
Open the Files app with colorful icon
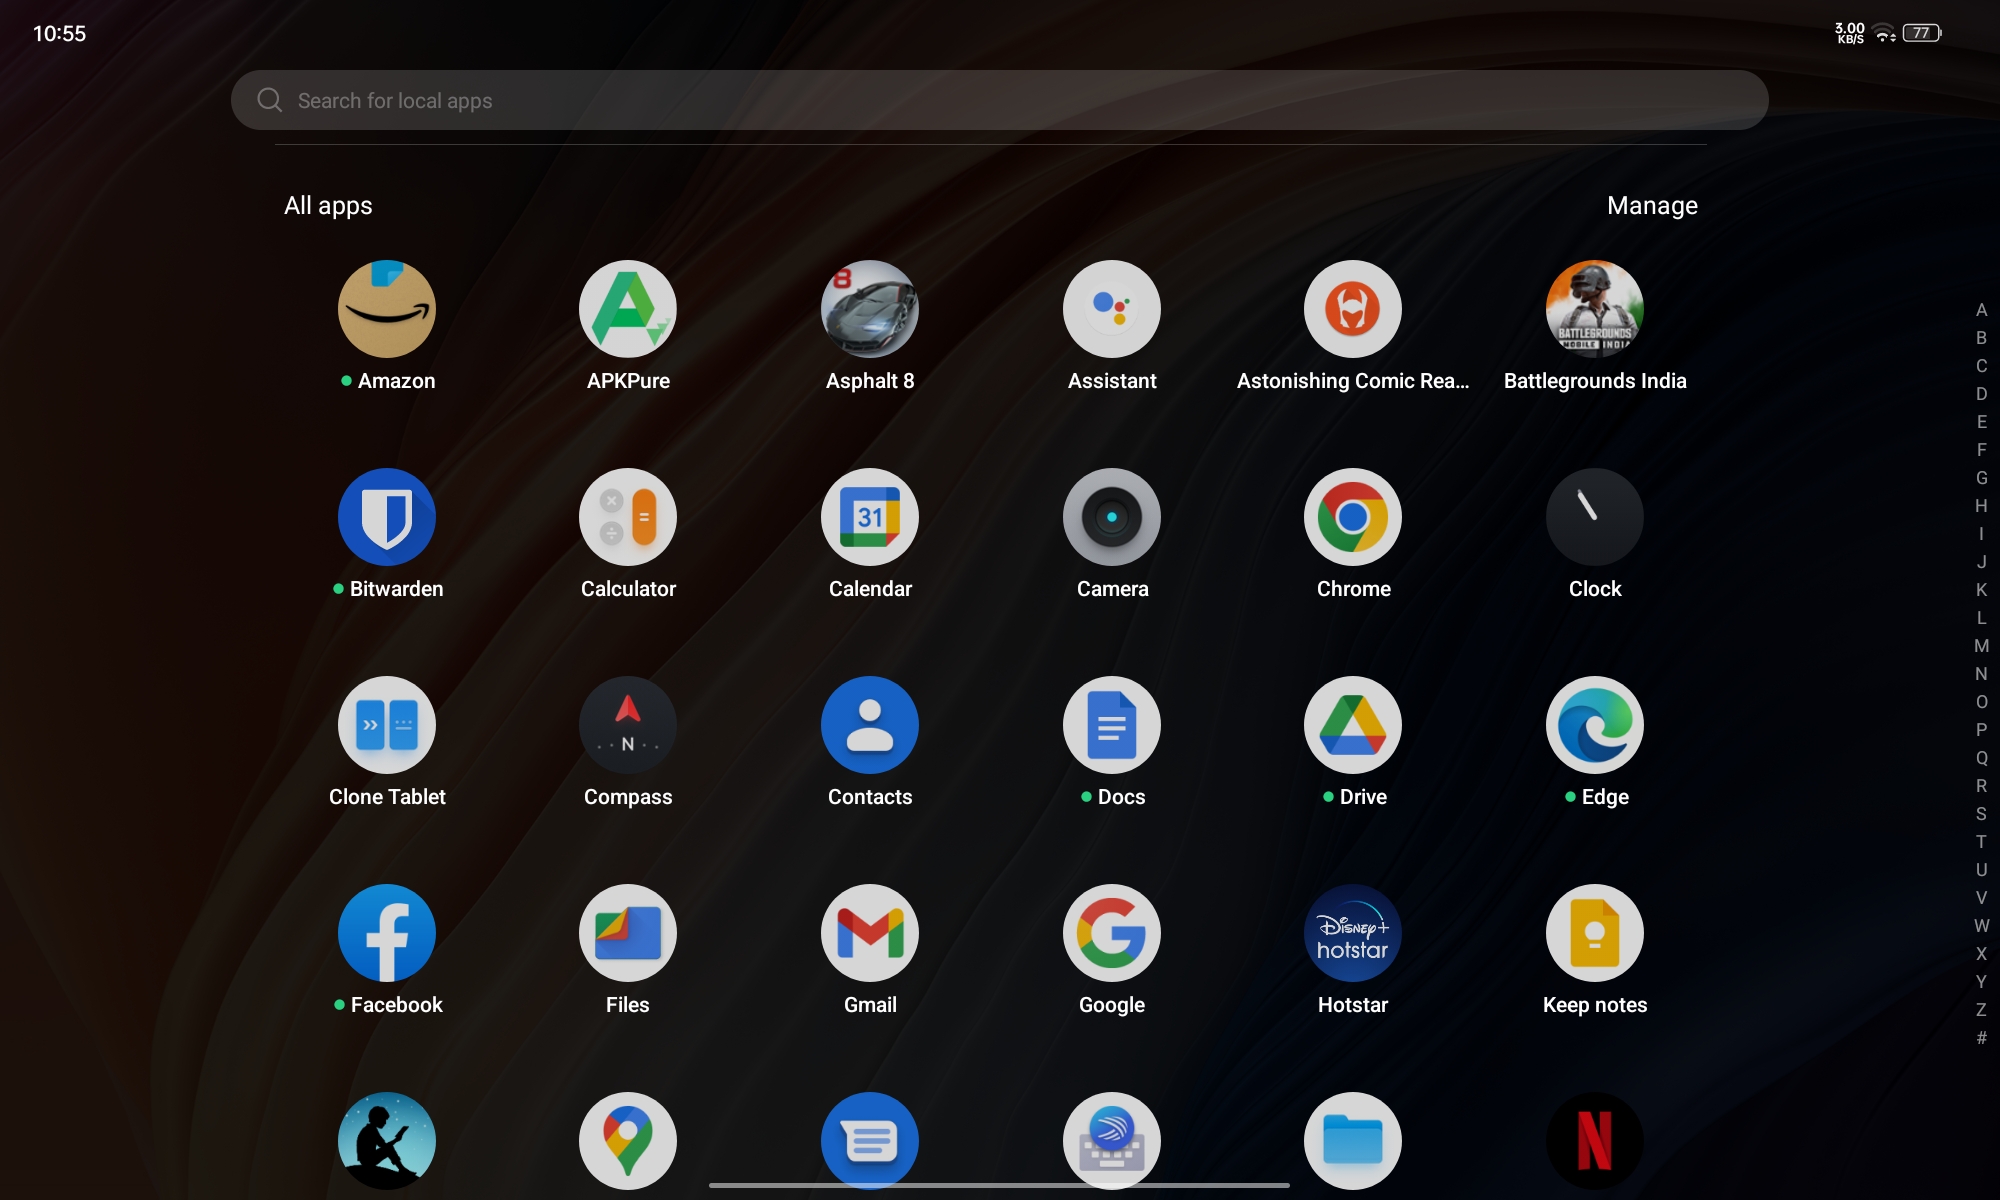[628, 933]
